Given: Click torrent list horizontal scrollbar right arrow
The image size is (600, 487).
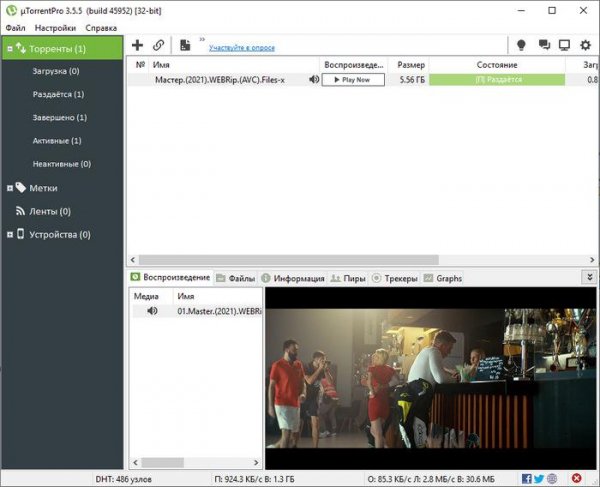Looking at the screenshot, I should pyautogui.click(x=592, y=260).
